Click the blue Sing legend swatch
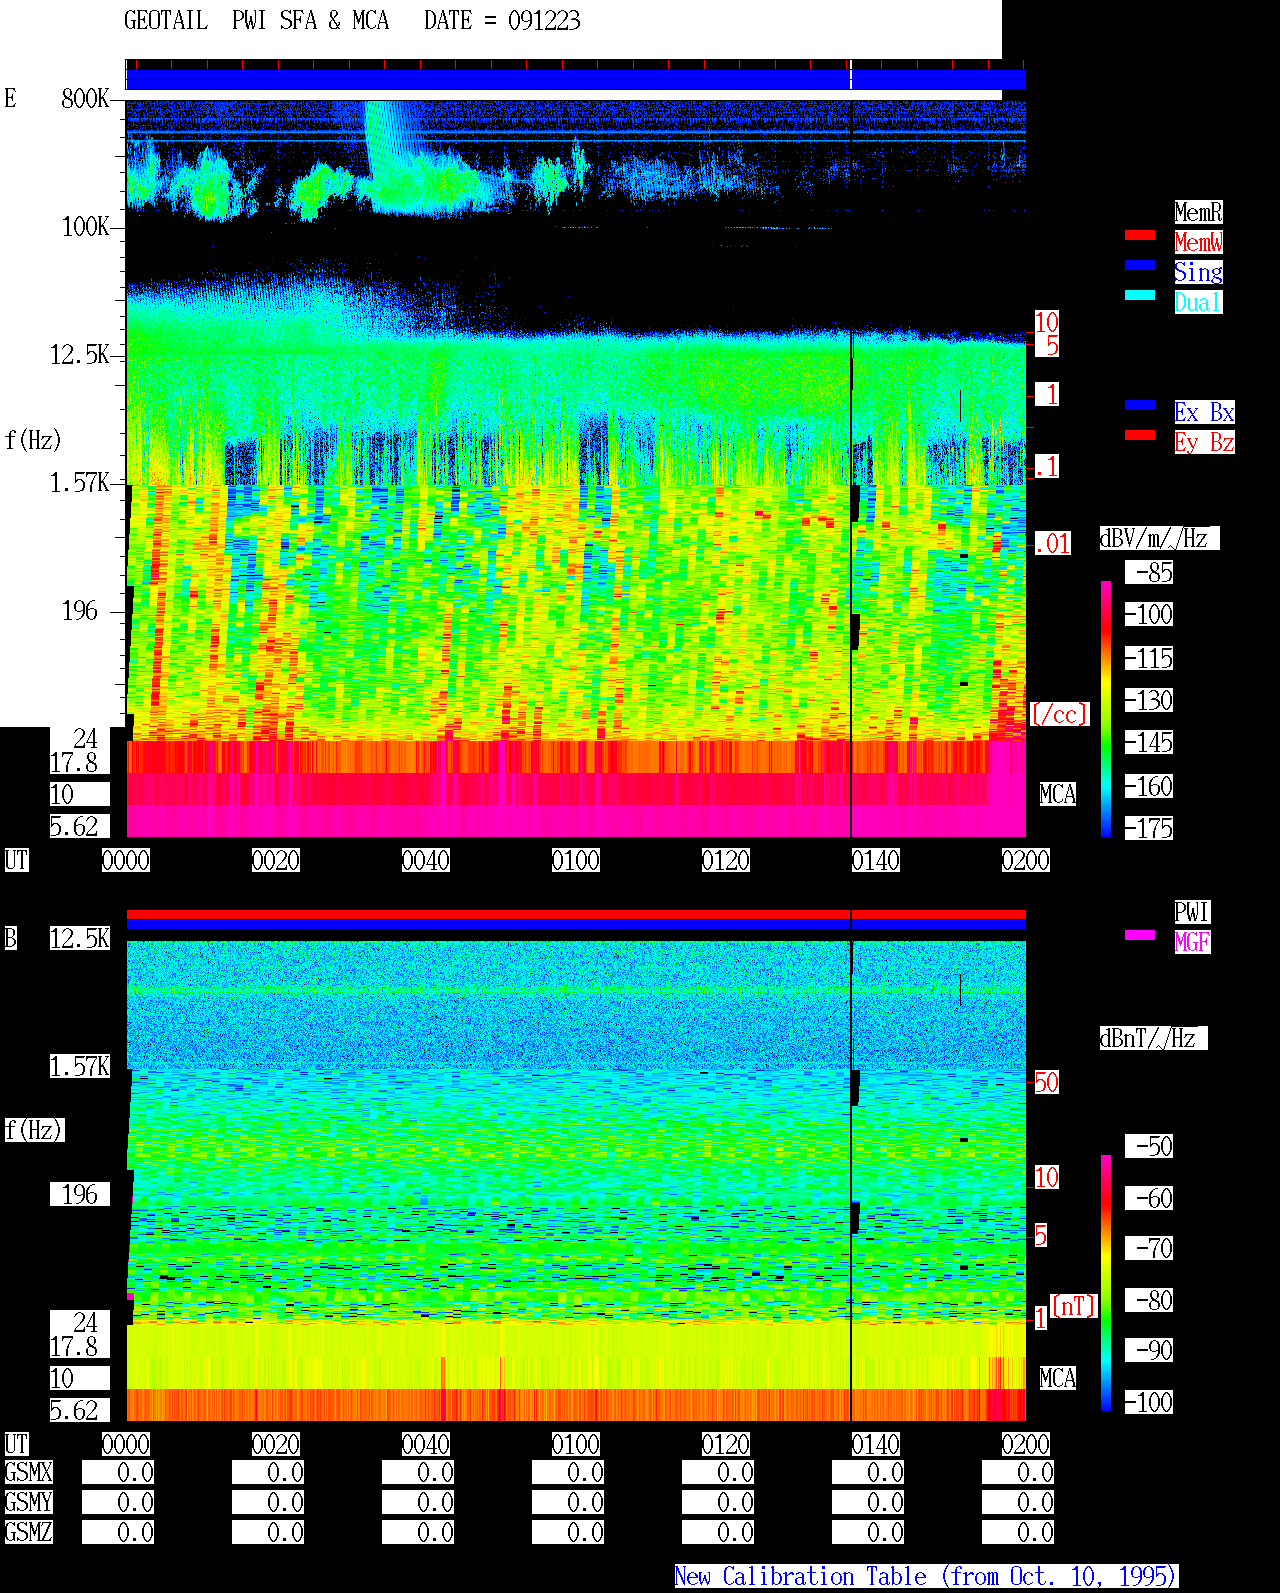The height and width of the screenshot is (1593, 1280). click(x=1140, y=265)
